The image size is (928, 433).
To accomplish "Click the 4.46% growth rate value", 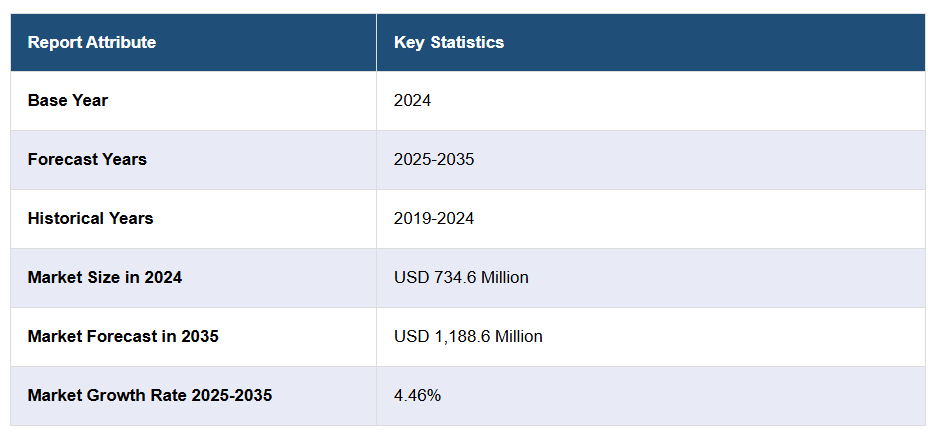I will [x=417, y=395].
